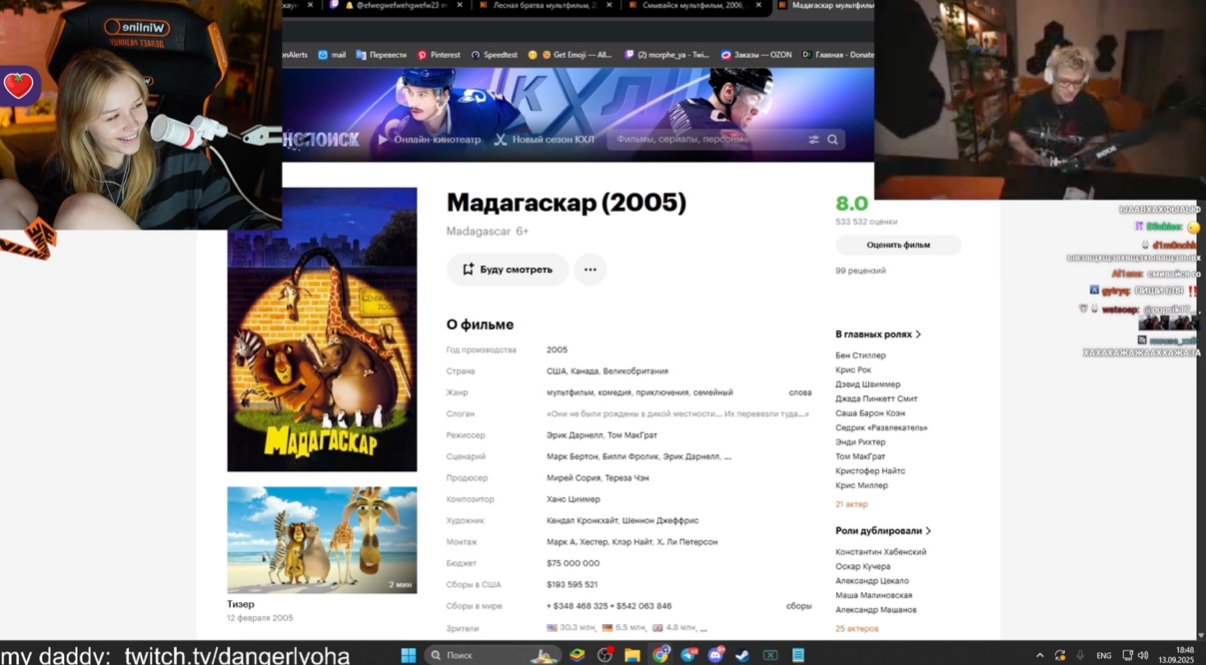Open BlueStacks from the taskbar
Screen dimensions: 1206x665
pyautogui.click(x=577, y=656)
